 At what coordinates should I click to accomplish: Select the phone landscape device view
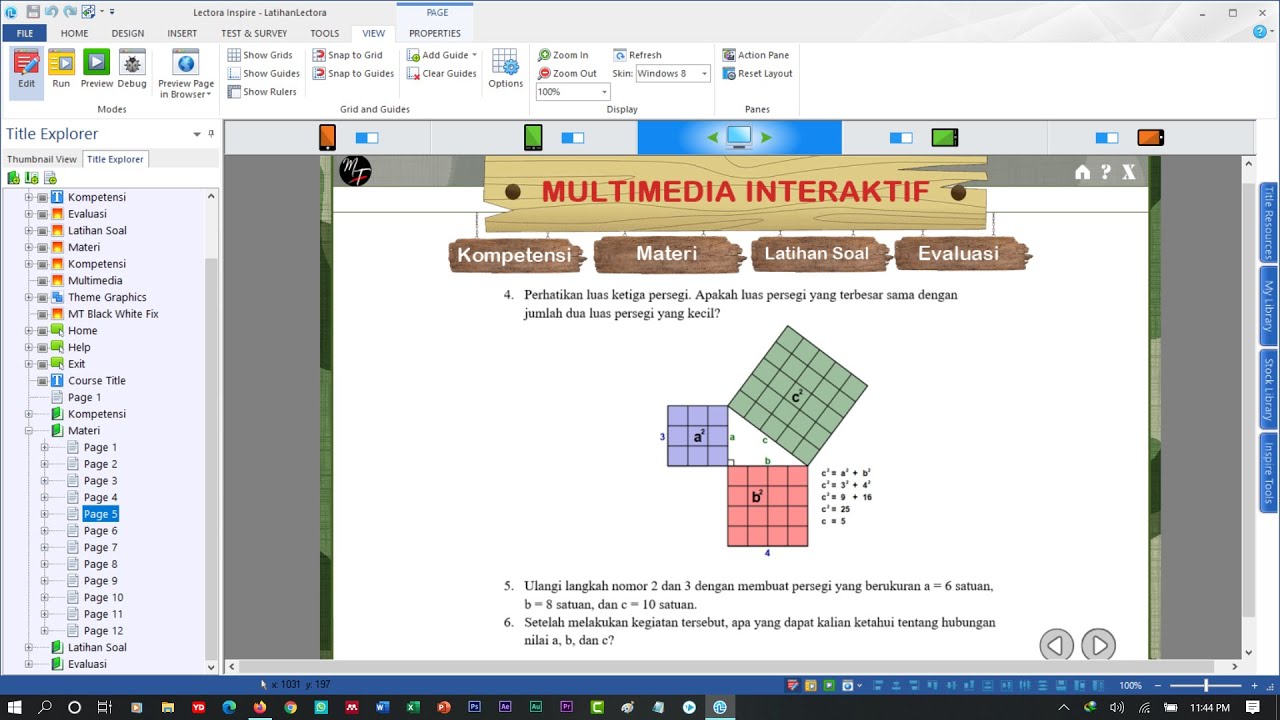pyautogui.click(x=1151, y=138)
